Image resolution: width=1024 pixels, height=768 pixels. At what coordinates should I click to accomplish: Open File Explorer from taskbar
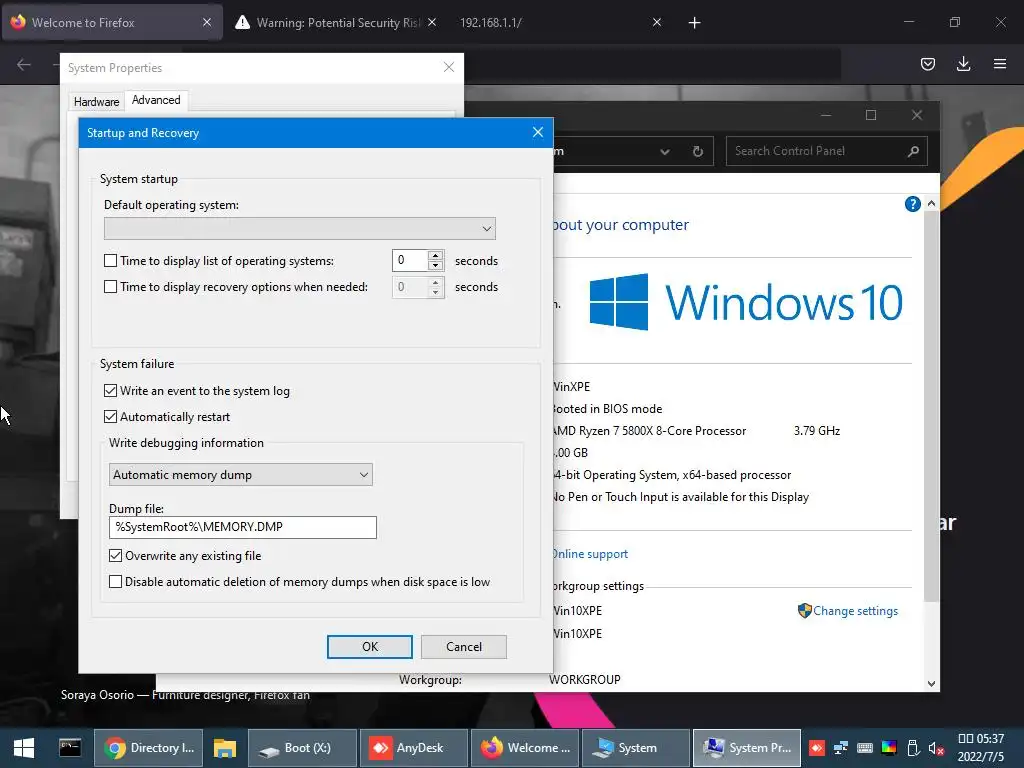(225, 748)
